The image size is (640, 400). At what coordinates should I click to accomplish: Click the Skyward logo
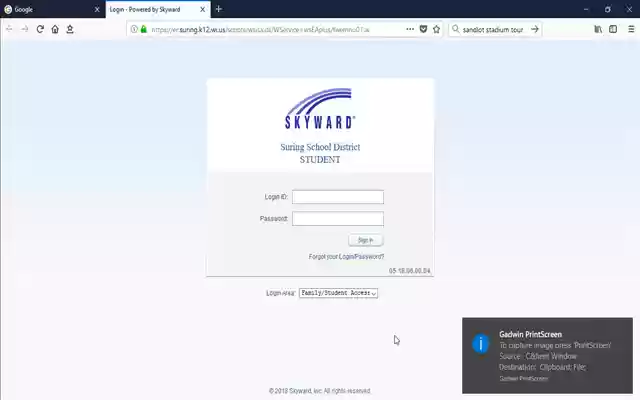(320, 109)
